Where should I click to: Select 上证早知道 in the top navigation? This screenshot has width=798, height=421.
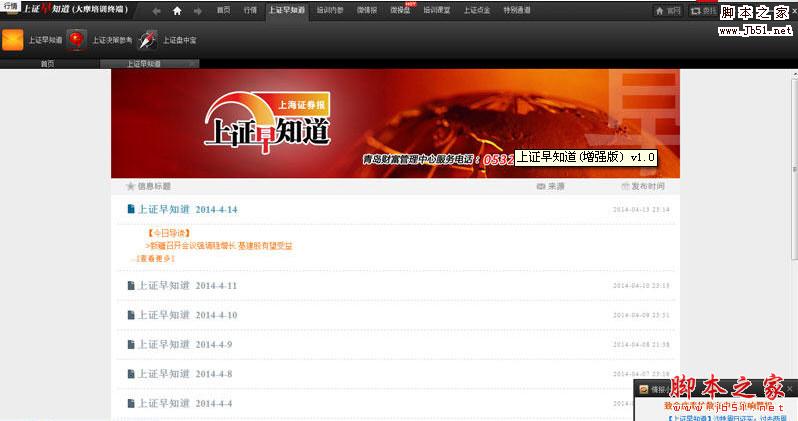tap(287, 10)
